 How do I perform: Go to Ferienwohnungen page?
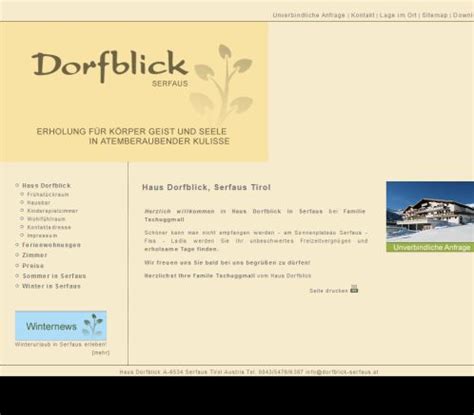(x=51, y=245)
